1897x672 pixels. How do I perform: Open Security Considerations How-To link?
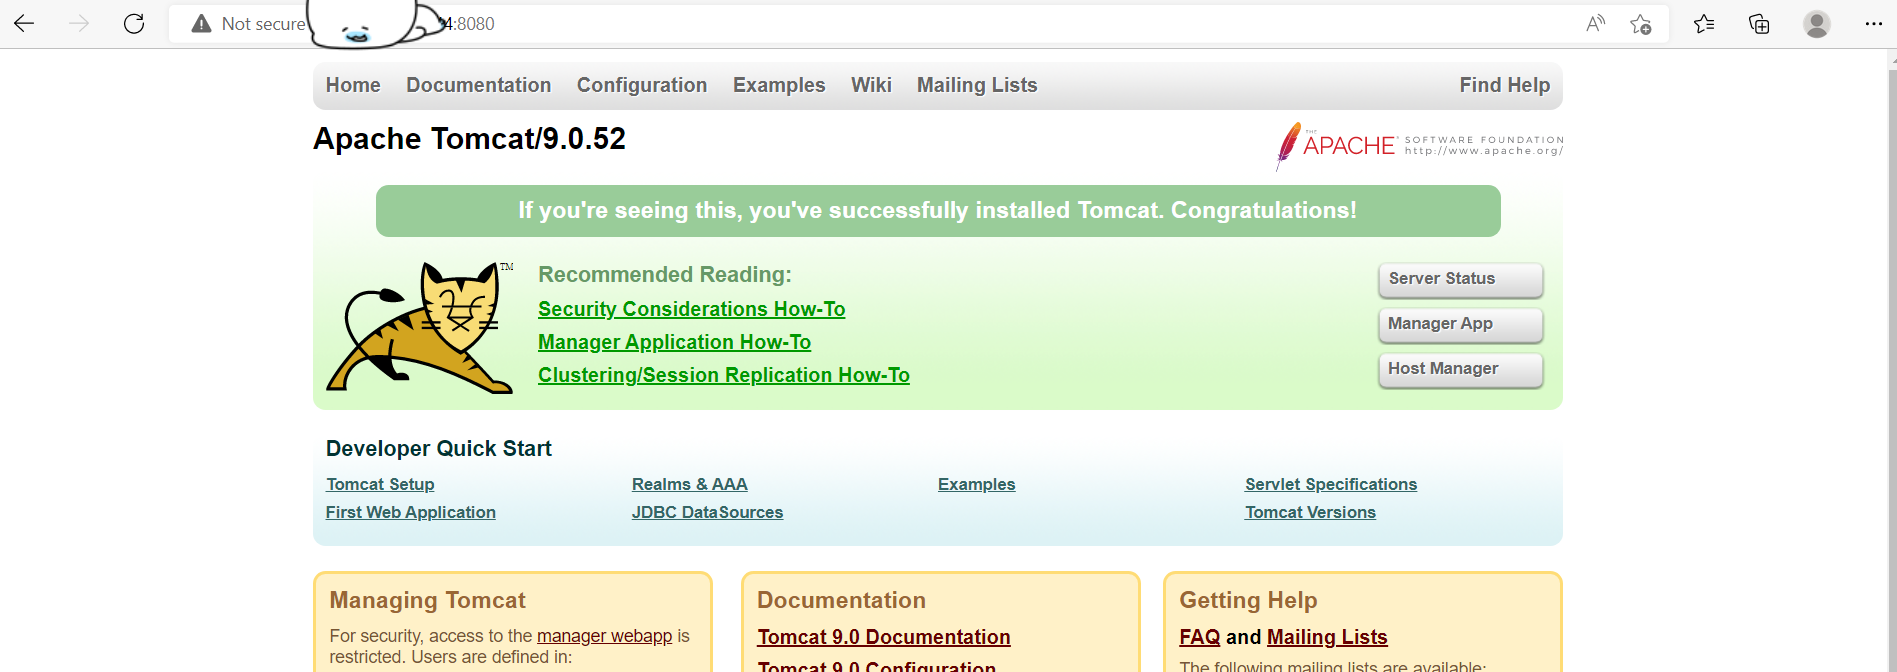[692, 309]
